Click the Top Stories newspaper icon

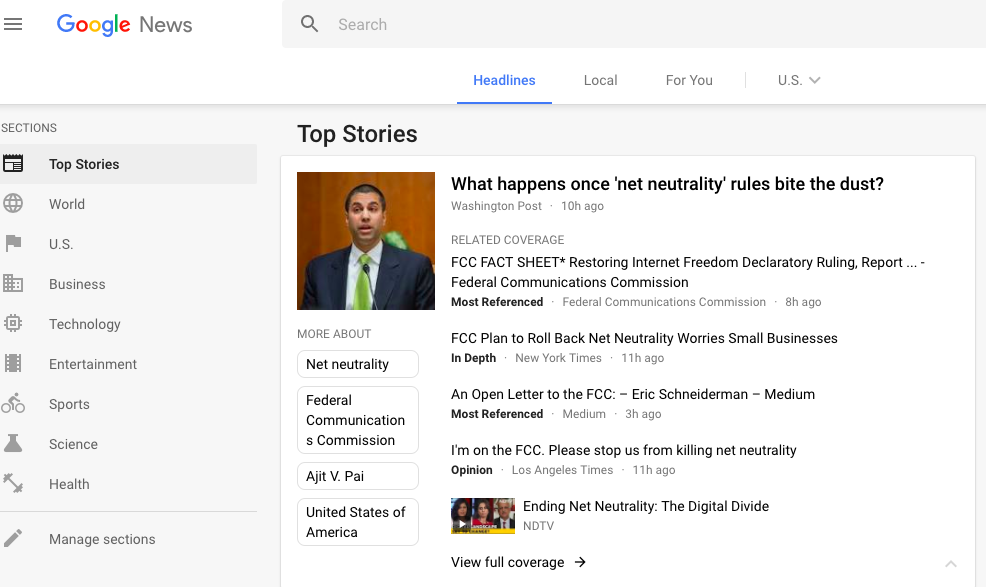click(x=13, y=164)
